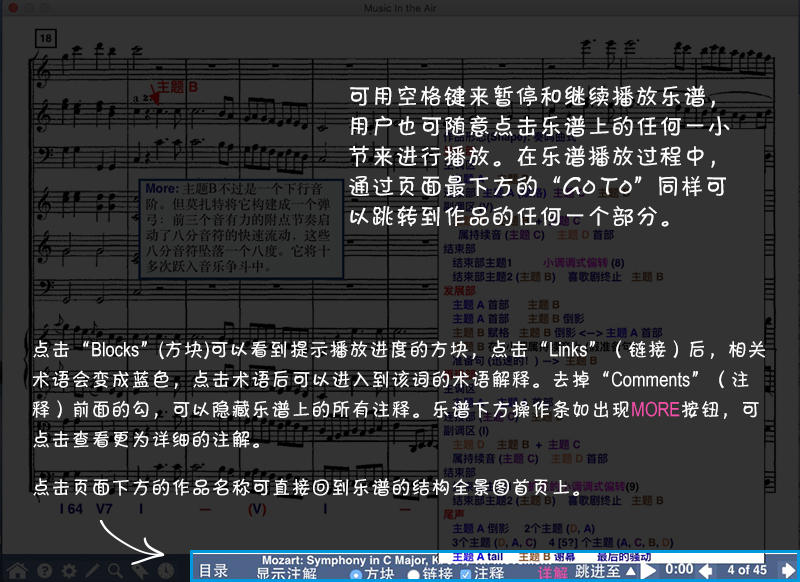The image size is (800, 582).
Task: Open the clock history icon
Action: 165,570
